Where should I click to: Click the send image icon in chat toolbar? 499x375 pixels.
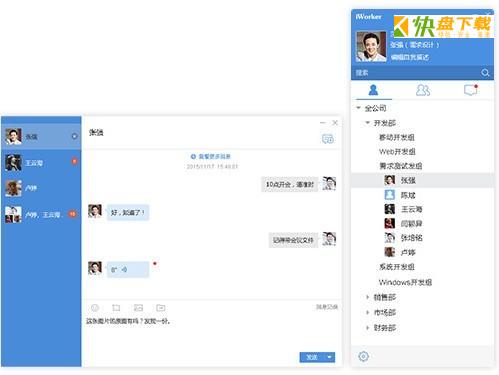click(138, 308)
